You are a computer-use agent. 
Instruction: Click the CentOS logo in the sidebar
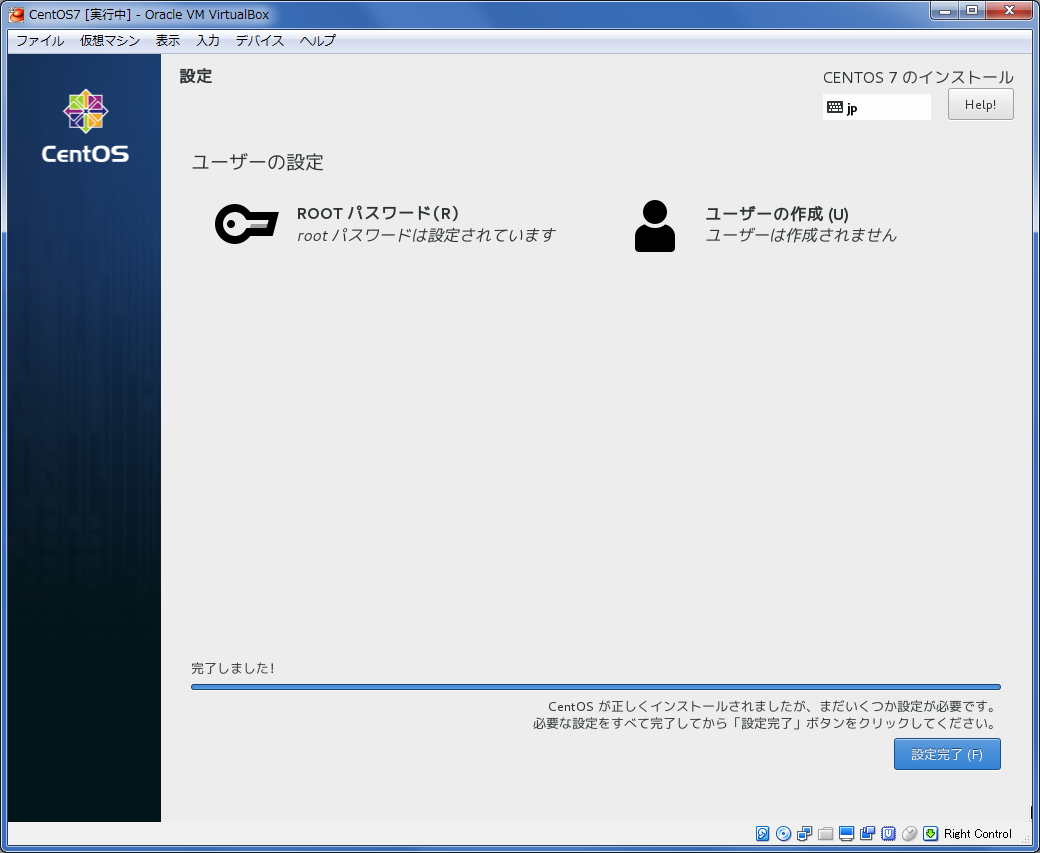pos(85,126)
